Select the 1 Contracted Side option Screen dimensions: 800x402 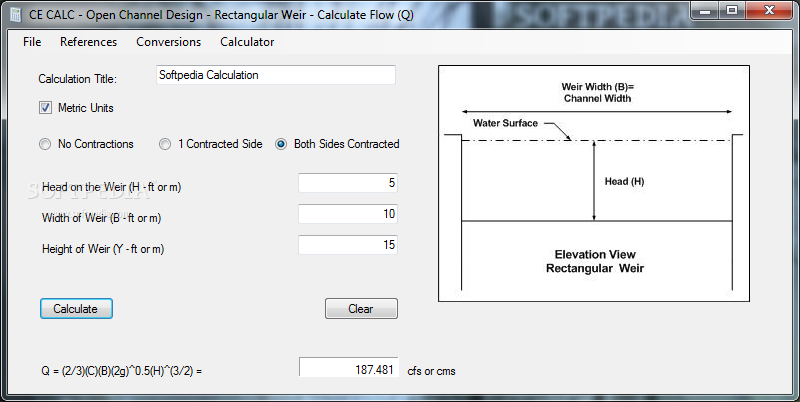click(165, 144)
